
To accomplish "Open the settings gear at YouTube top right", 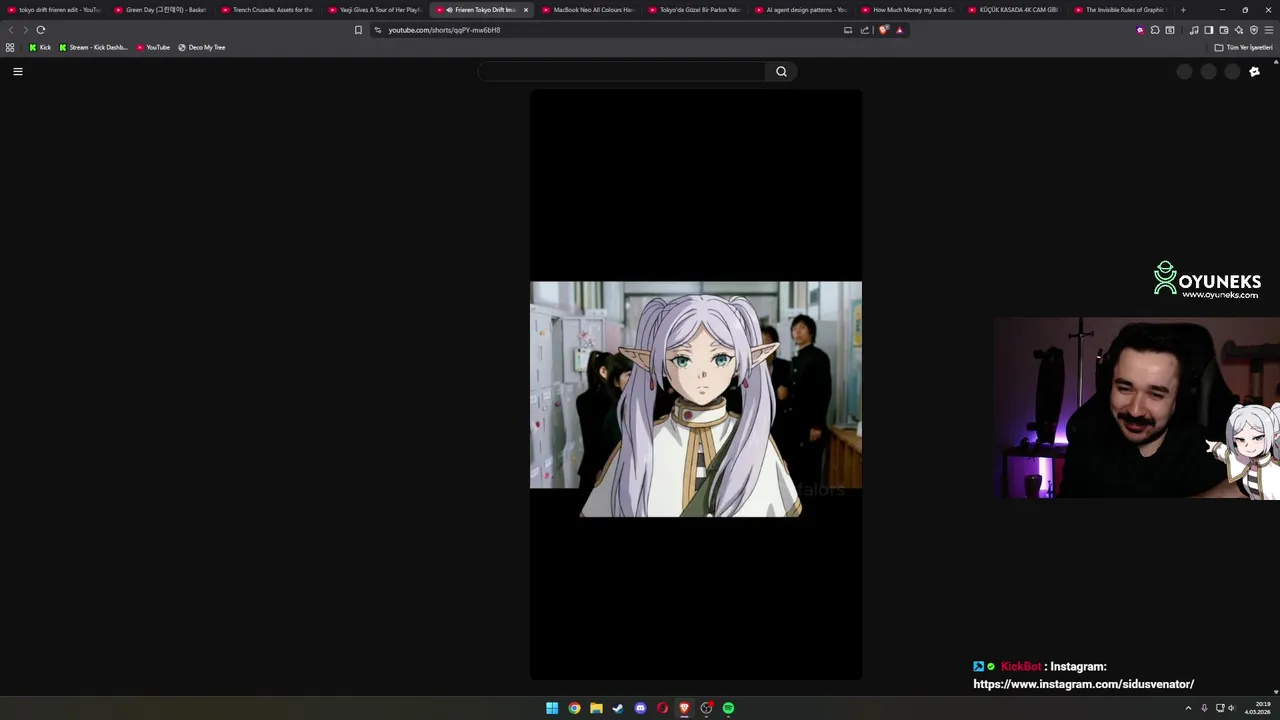I will coord(1254,71).
